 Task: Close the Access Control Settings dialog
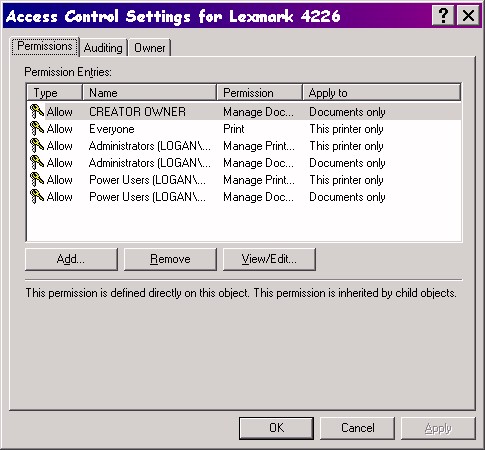(x=468, y=15)
